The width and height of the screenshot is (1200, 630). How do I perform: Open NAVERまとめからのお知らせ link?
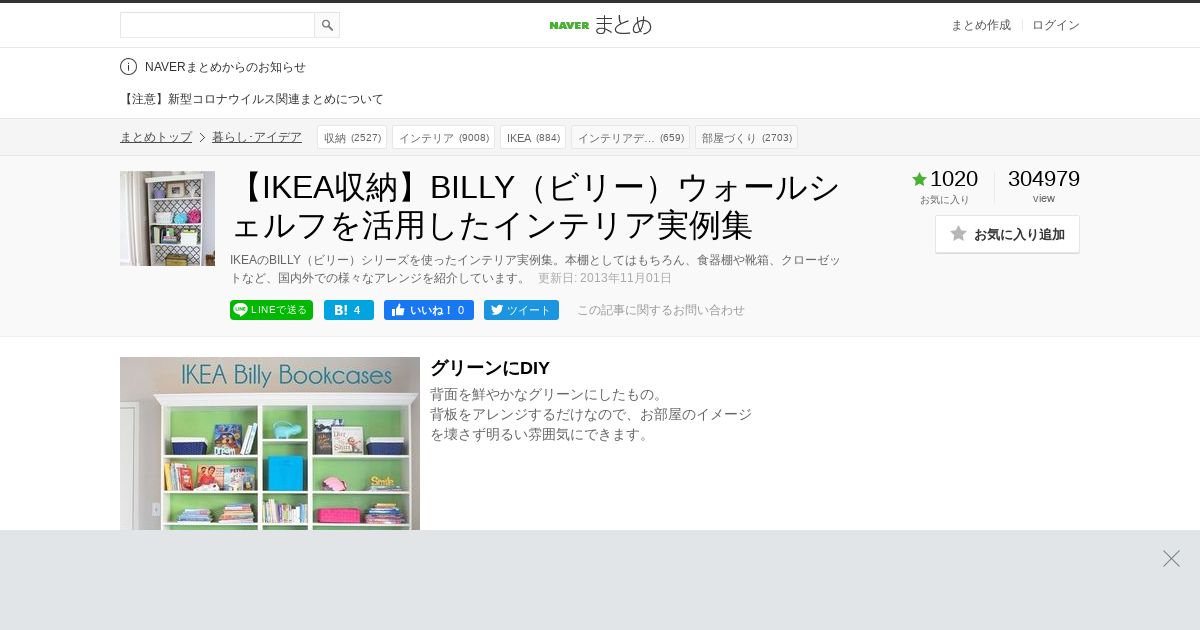225,67
